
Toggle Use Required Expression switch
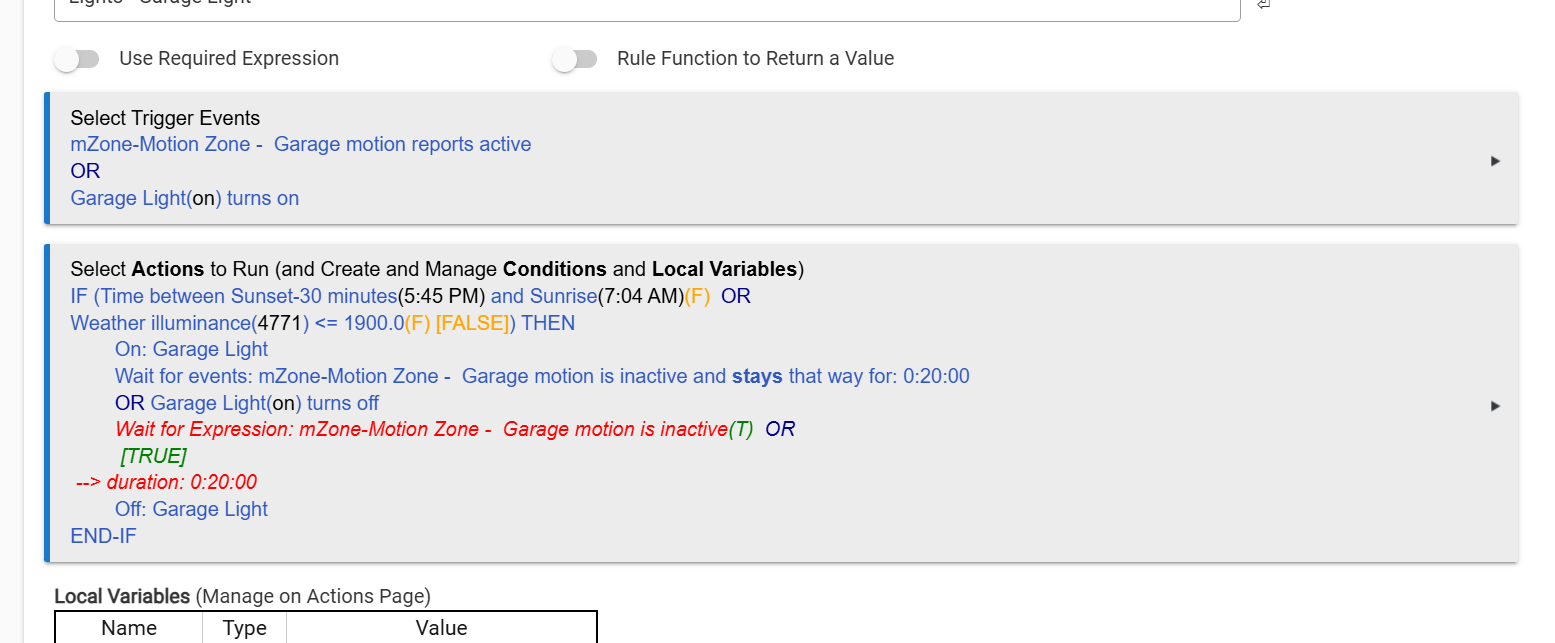point(77,59)
